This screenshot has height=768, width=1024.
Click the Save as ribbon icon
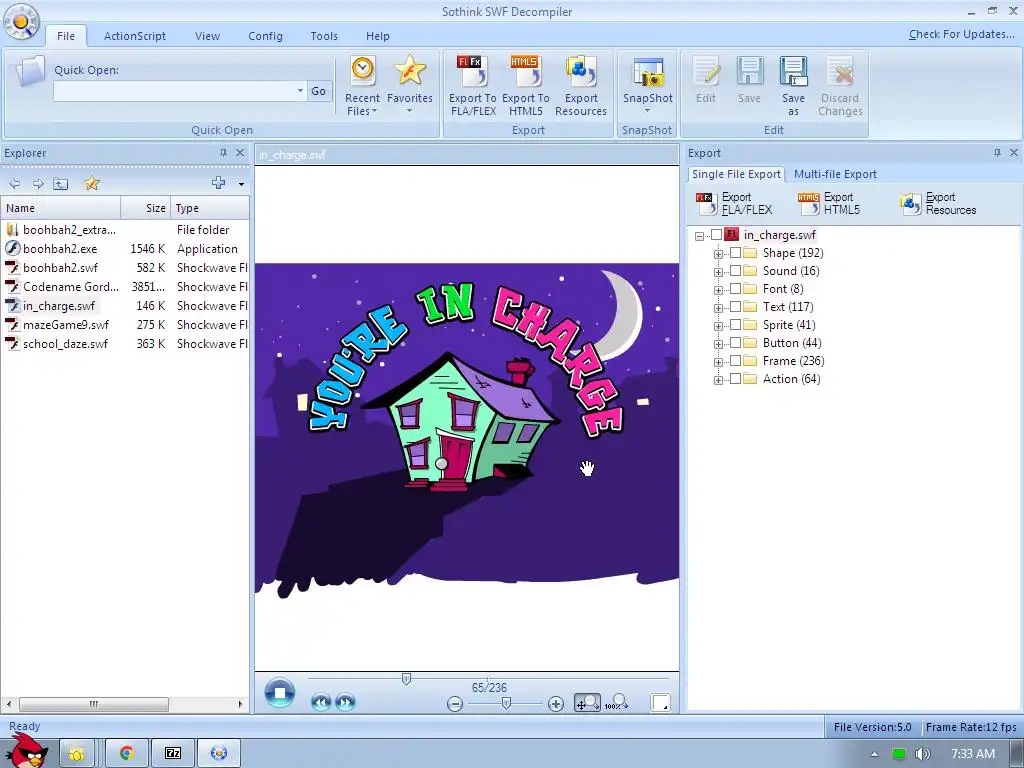pos(793,86)
